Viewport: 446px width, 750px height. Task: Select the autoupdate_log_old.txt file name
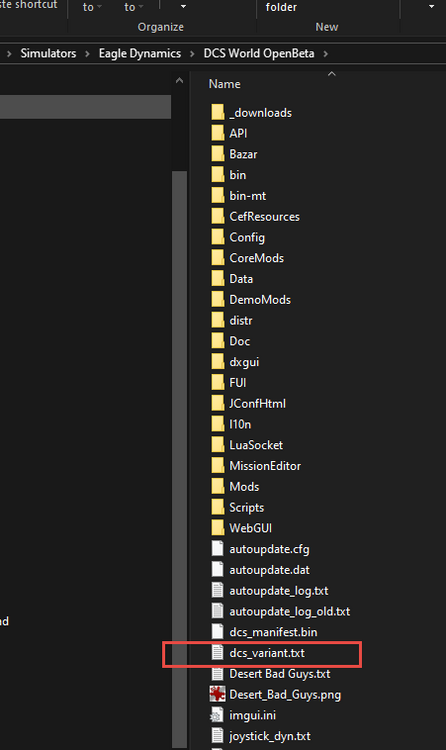290,611
